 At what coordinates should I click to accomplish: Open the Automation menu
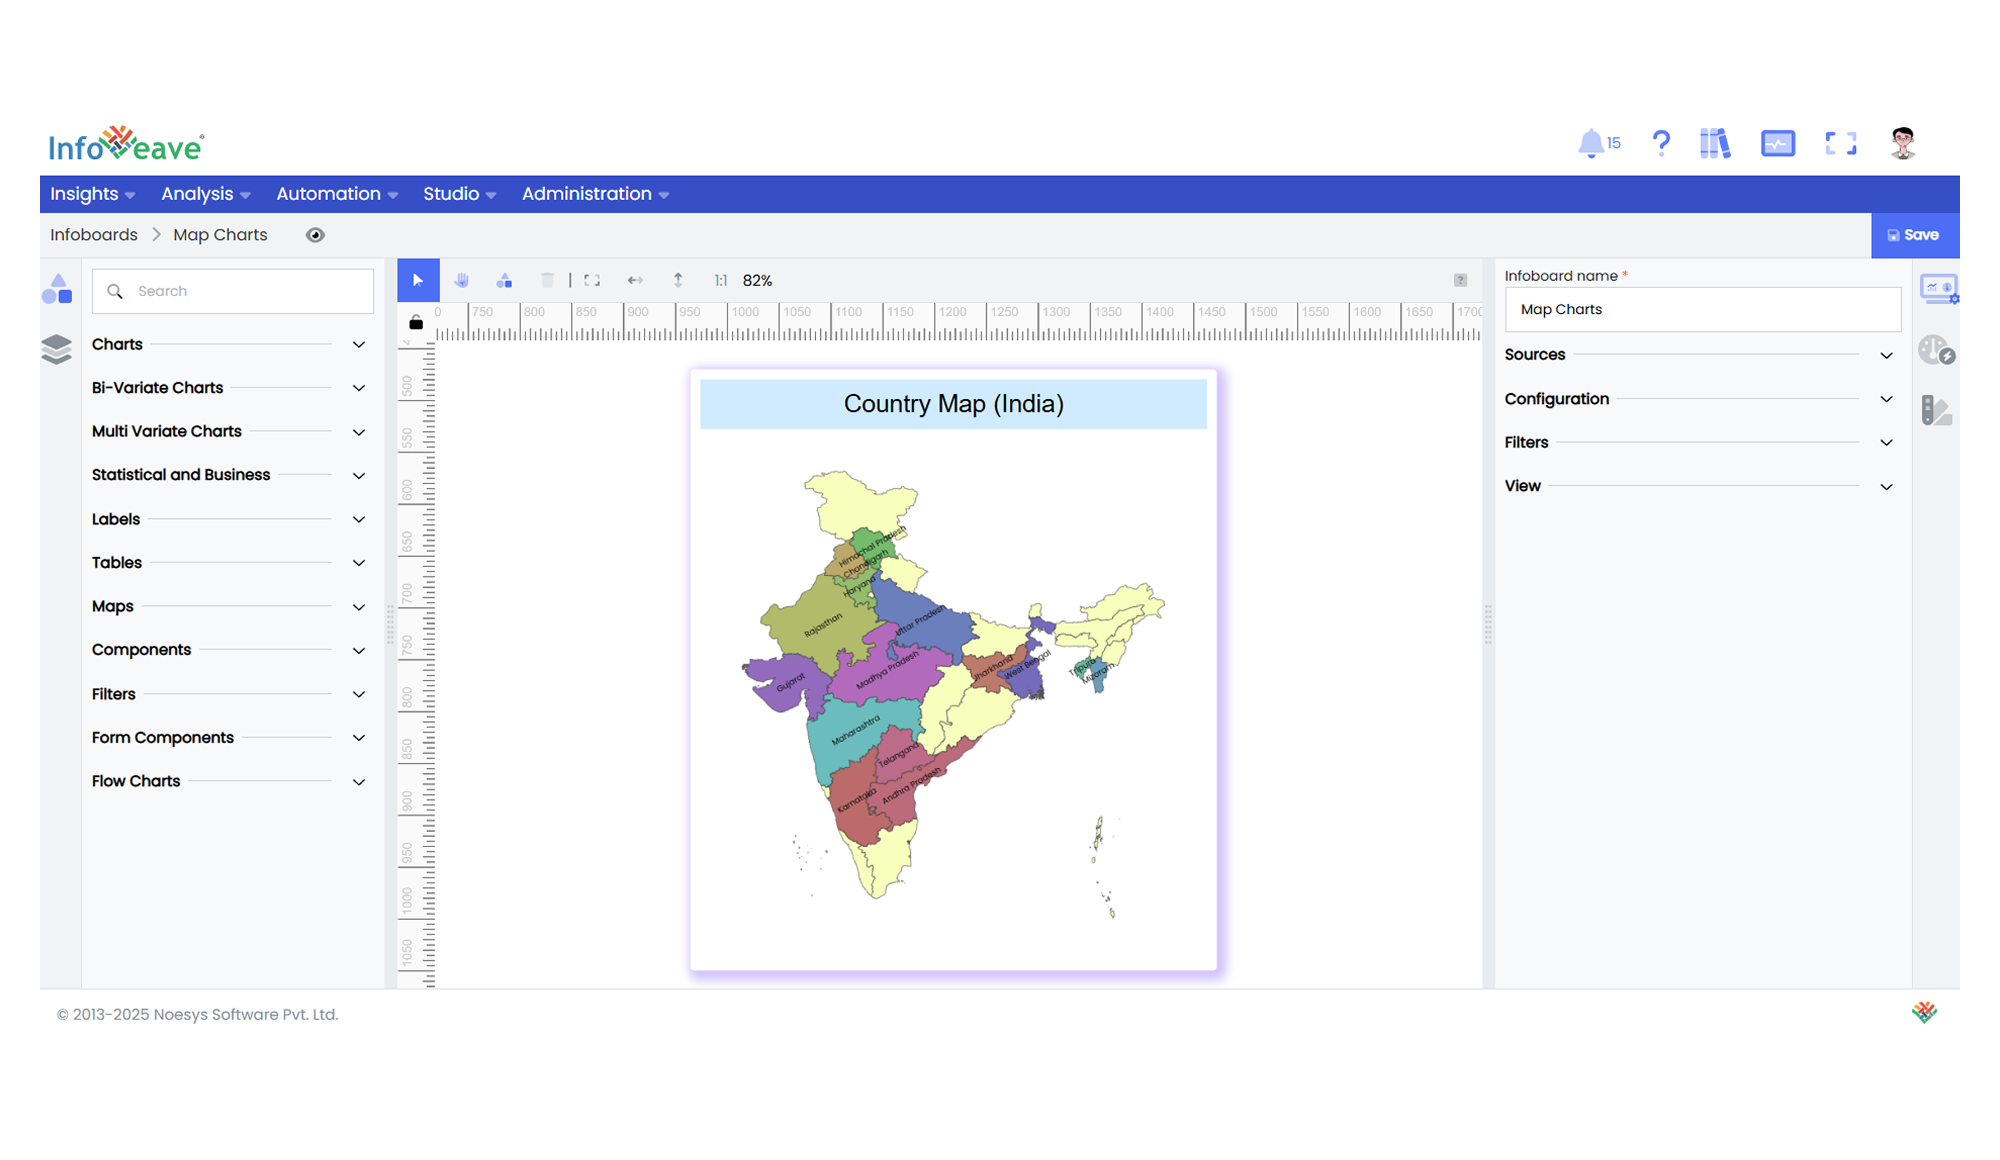337,194
